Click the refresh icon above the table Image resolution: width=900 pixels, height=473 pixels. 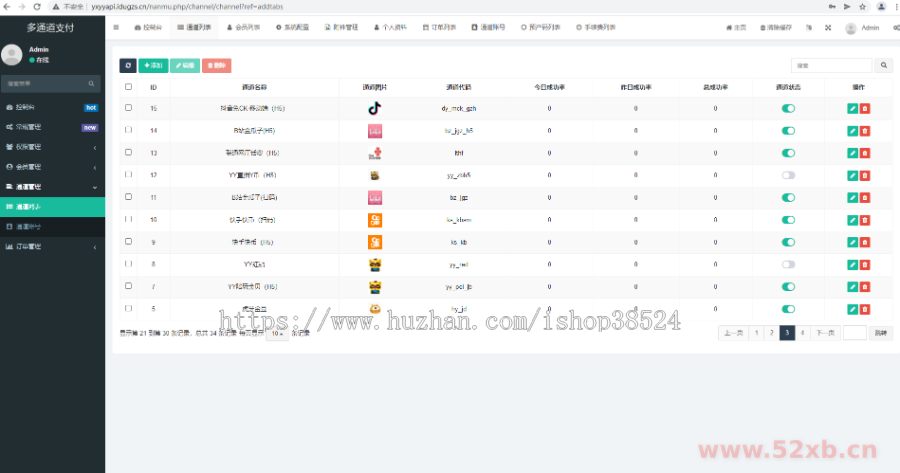128,66
